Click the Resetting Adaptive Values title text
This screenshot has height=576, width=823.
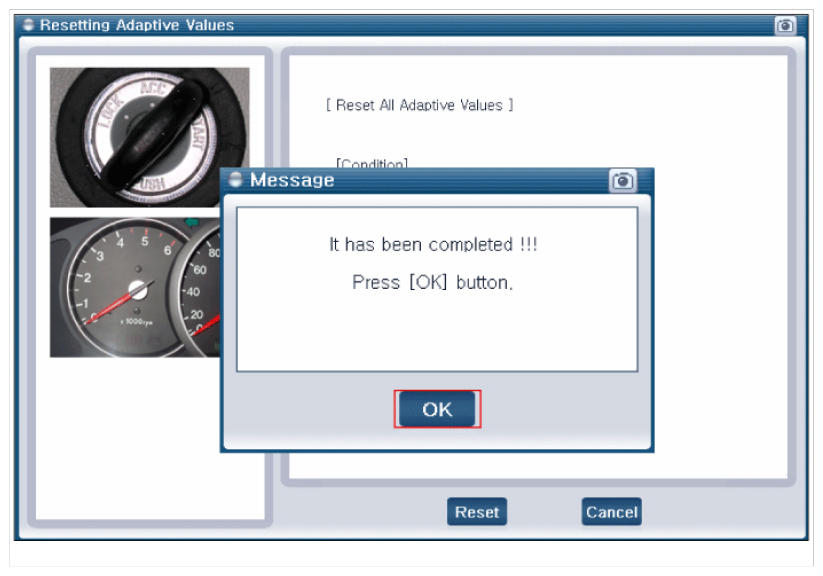(x=137, y=25)
